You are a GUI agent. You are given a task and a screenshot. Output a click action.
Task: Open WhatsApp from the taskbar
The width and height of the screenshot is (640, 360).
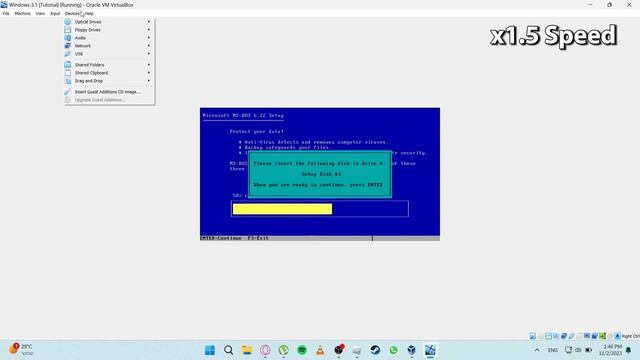pos(393,350)
